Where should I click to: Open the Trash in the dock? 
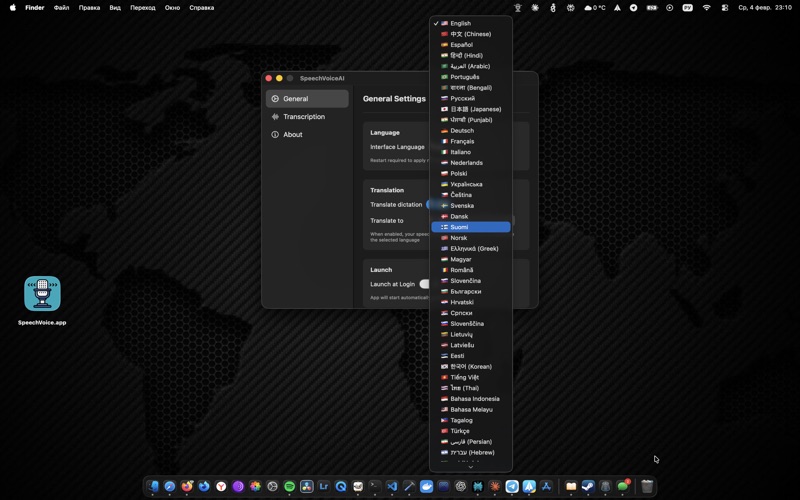(x=646, y=487)
